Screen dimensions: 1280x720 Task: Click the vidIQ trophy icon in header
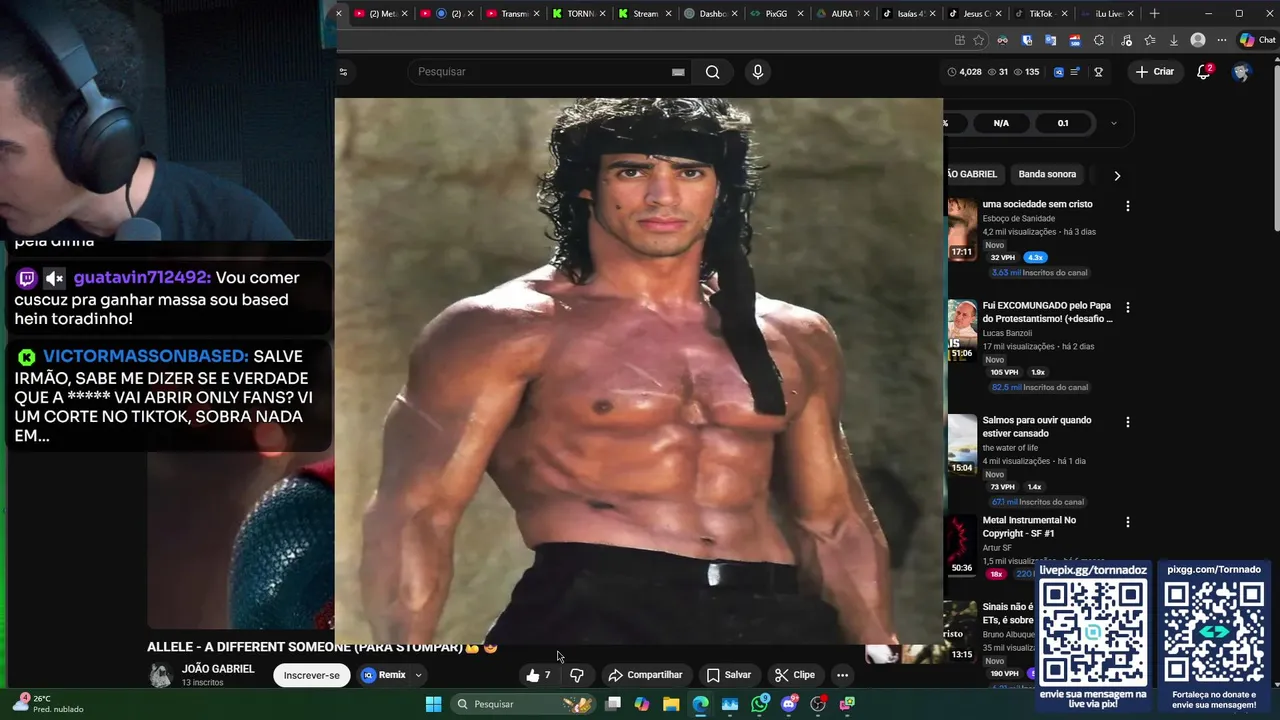1098,72
